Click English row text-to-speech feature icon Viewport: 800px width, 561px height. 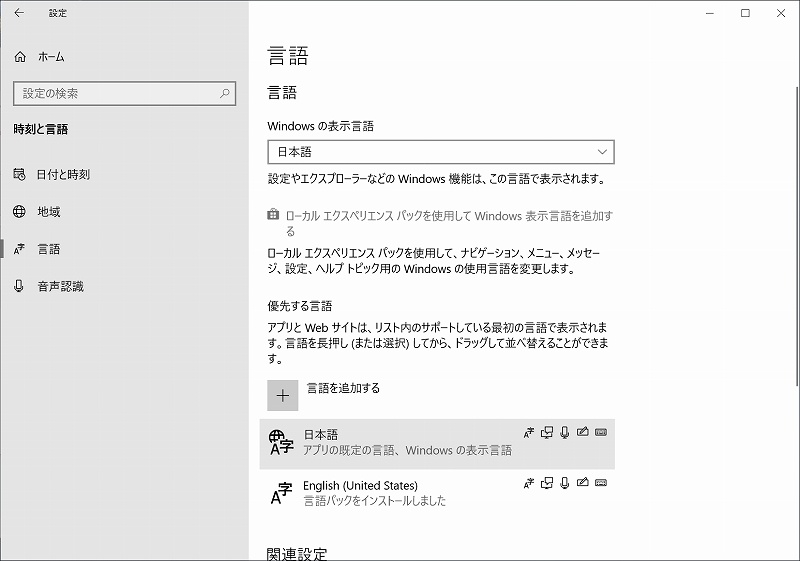(547, 483)
